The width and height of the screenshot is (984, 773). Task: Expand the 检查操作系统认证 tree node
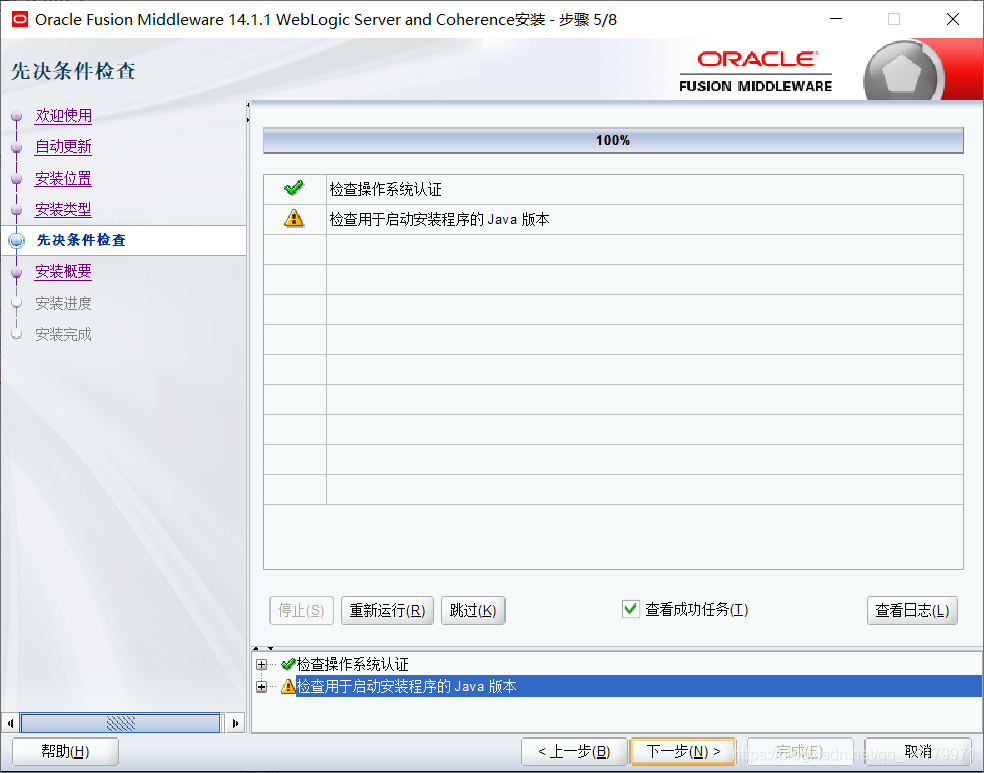click(x=262, y=664)
